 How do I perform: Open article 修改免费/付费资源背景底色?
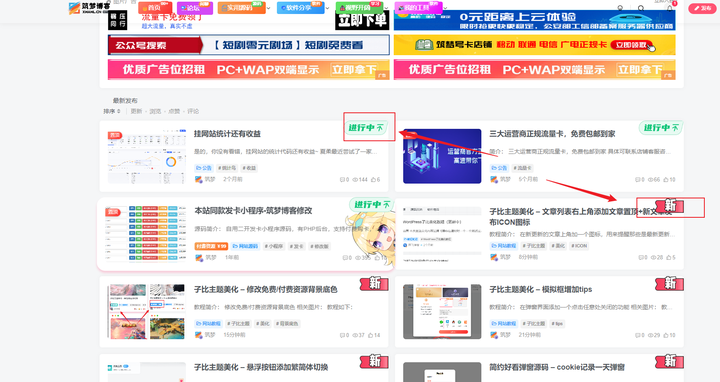[265, 289]
